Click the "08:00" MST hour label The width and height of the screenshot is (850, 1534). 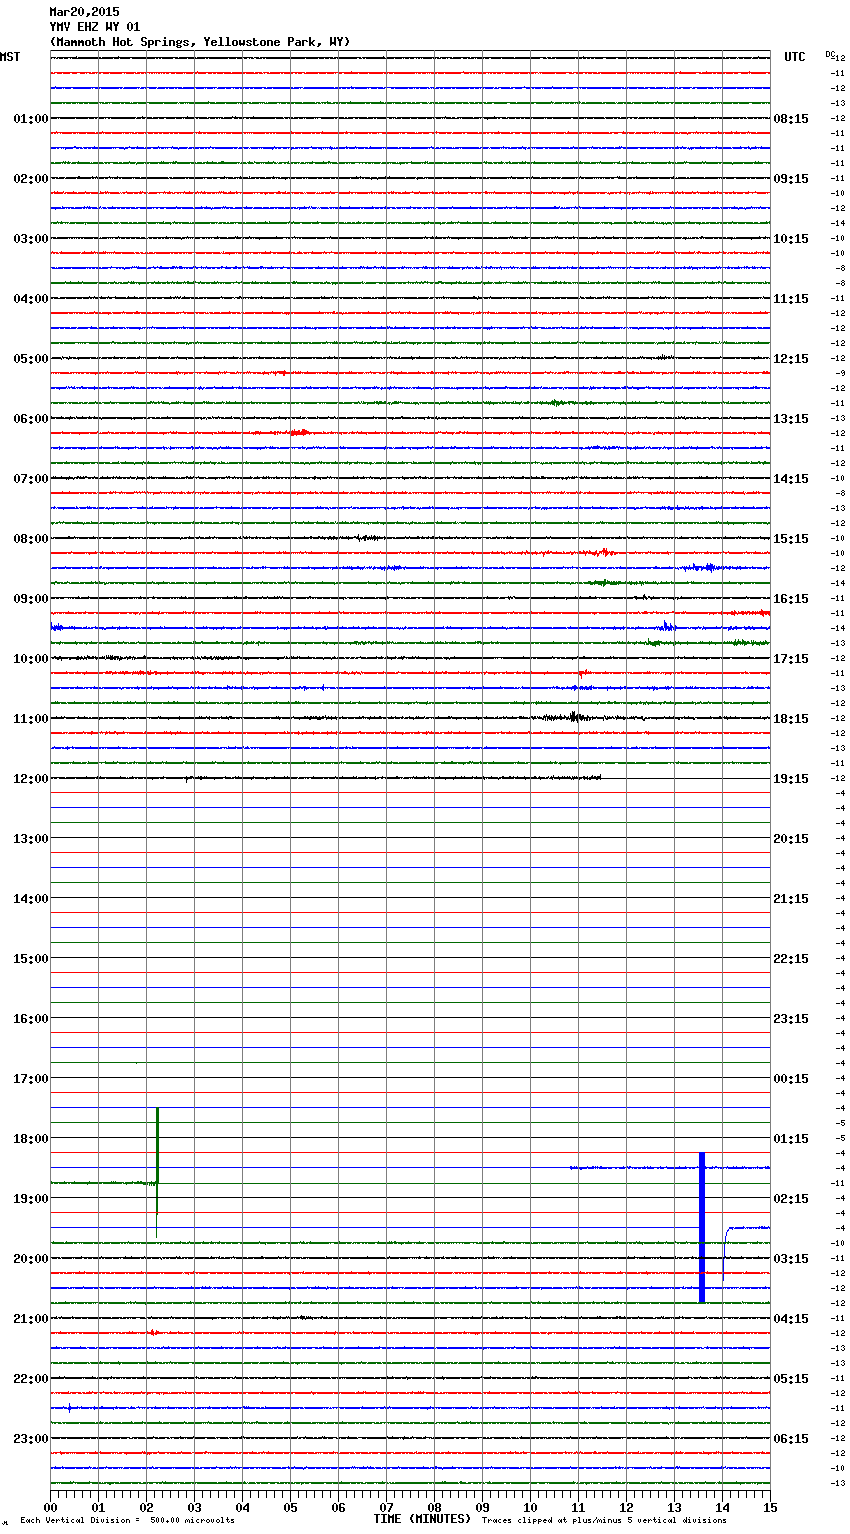(31, 539)
